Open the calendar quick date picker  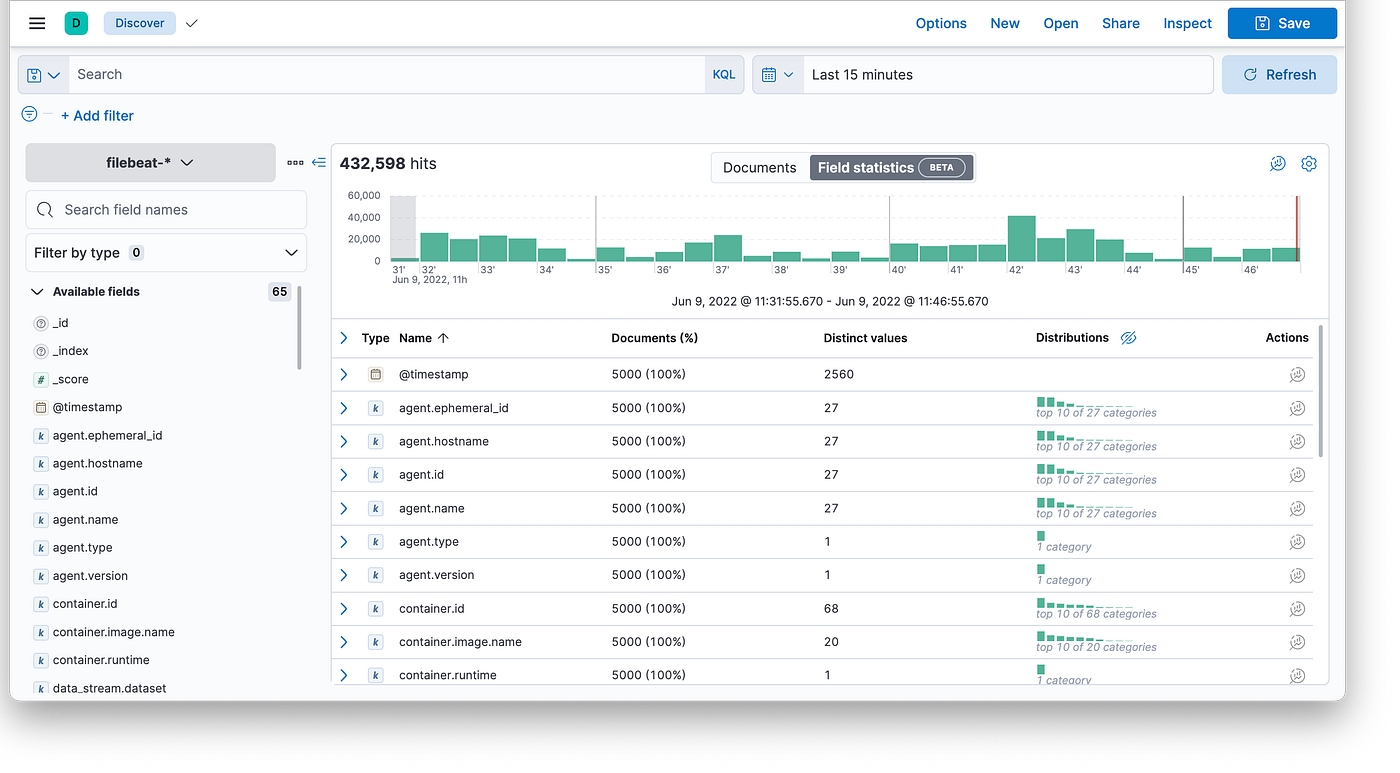(x=777, y=75)
